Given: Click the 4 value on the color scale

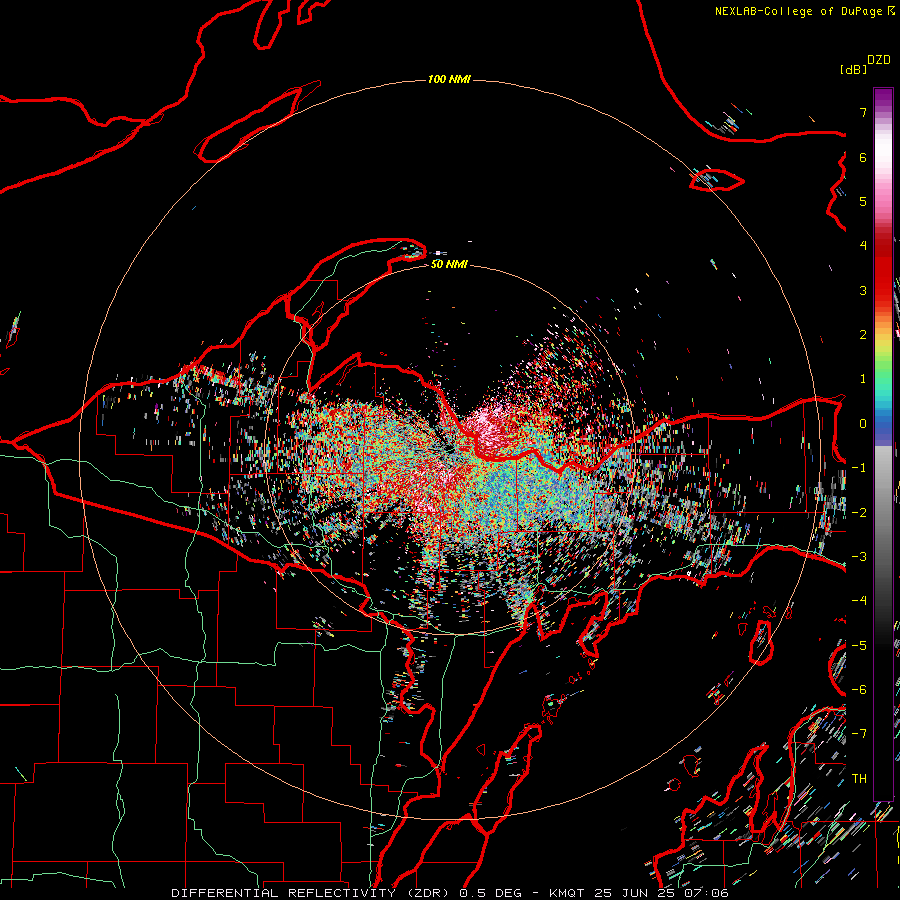Looking at the screenshot, I should 863,246.
